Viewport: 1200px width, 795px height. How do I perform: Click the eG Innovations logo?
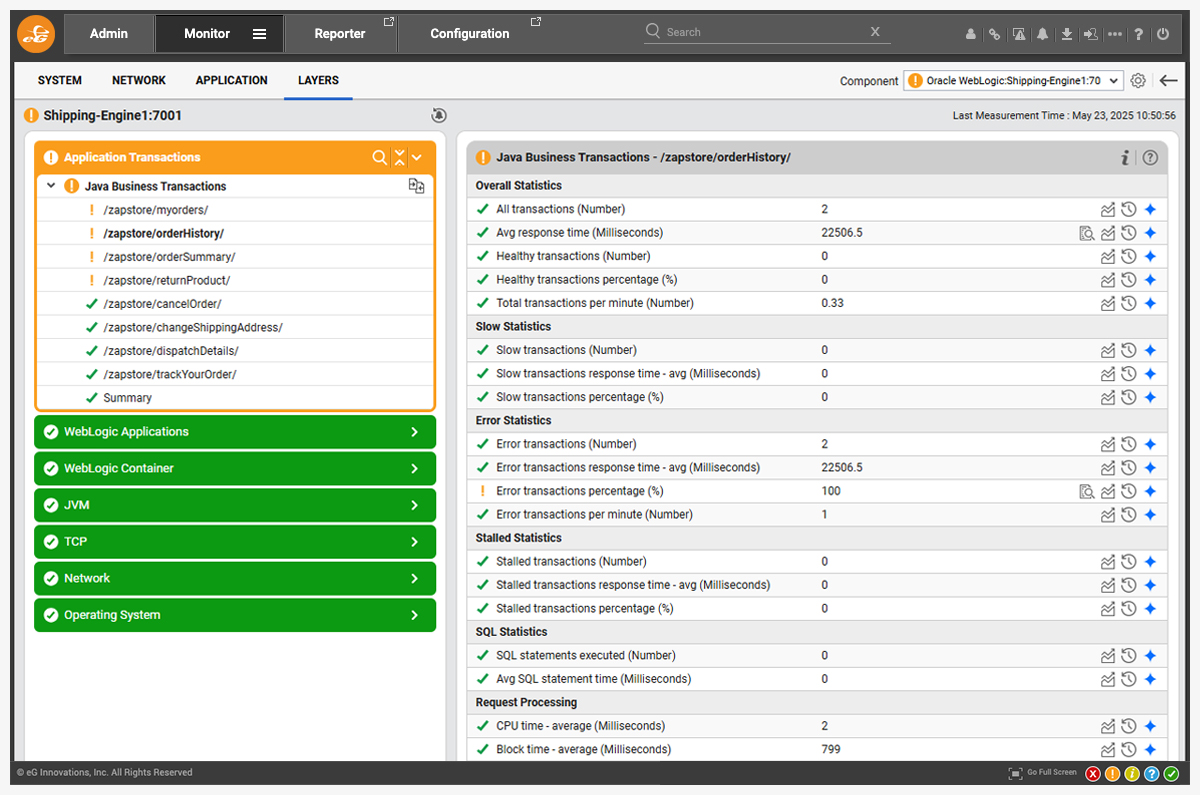tap(36, 34)
